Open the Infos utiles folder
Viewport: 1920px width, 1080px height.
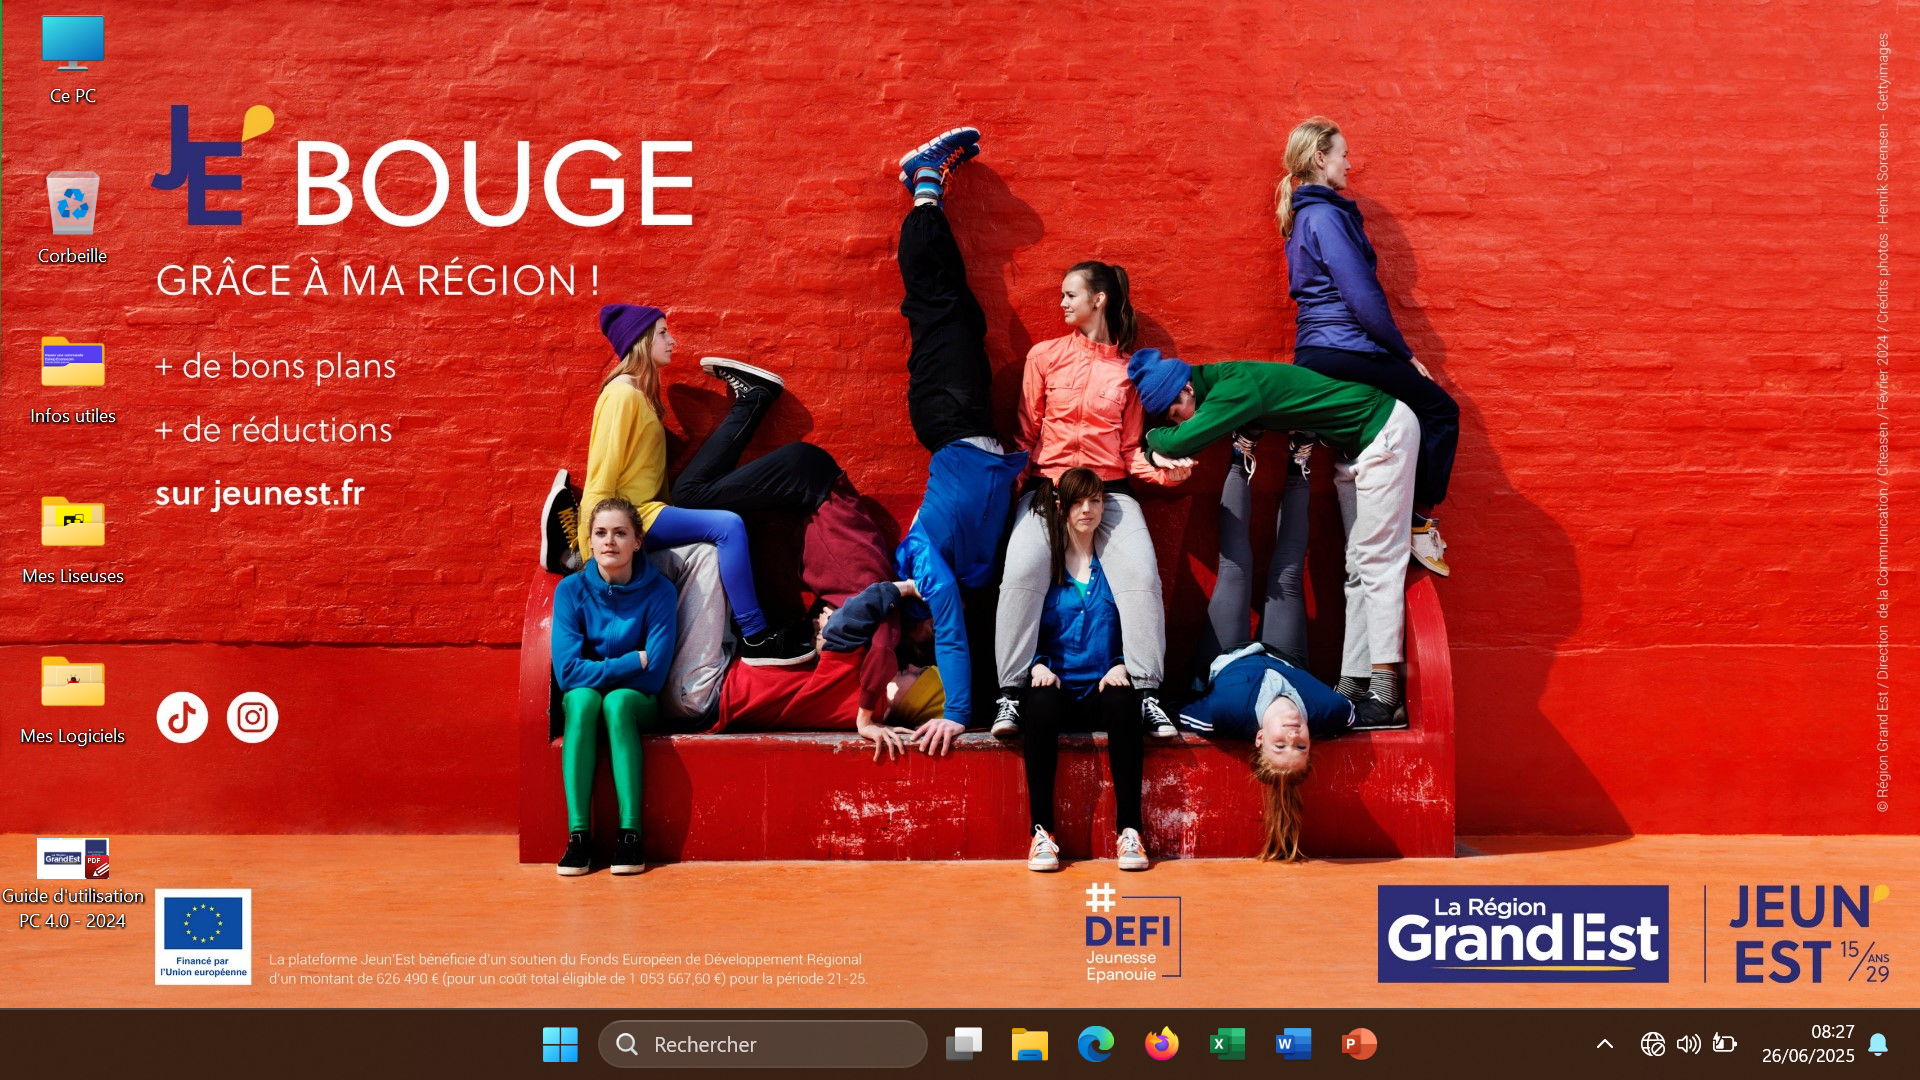[72, 363]
